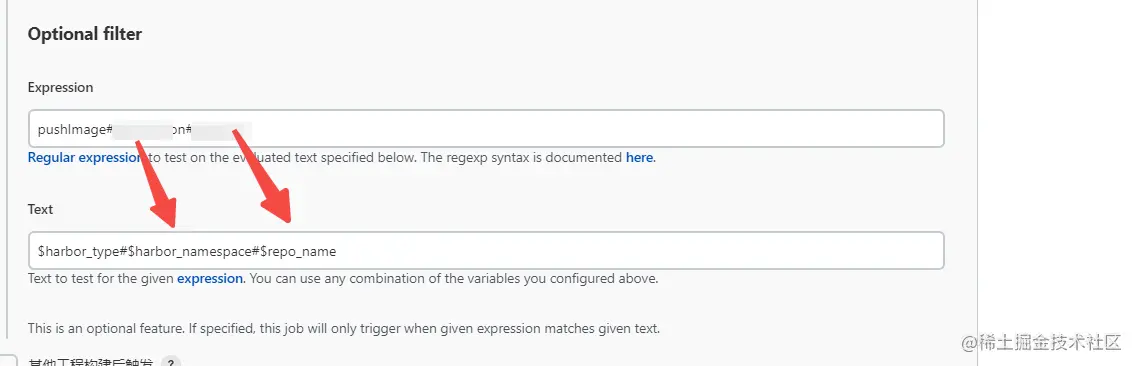The width and height of the screenshot is (1135, 366).
Task: Open the Regular expression link
Action: click(x=84, y=157)
